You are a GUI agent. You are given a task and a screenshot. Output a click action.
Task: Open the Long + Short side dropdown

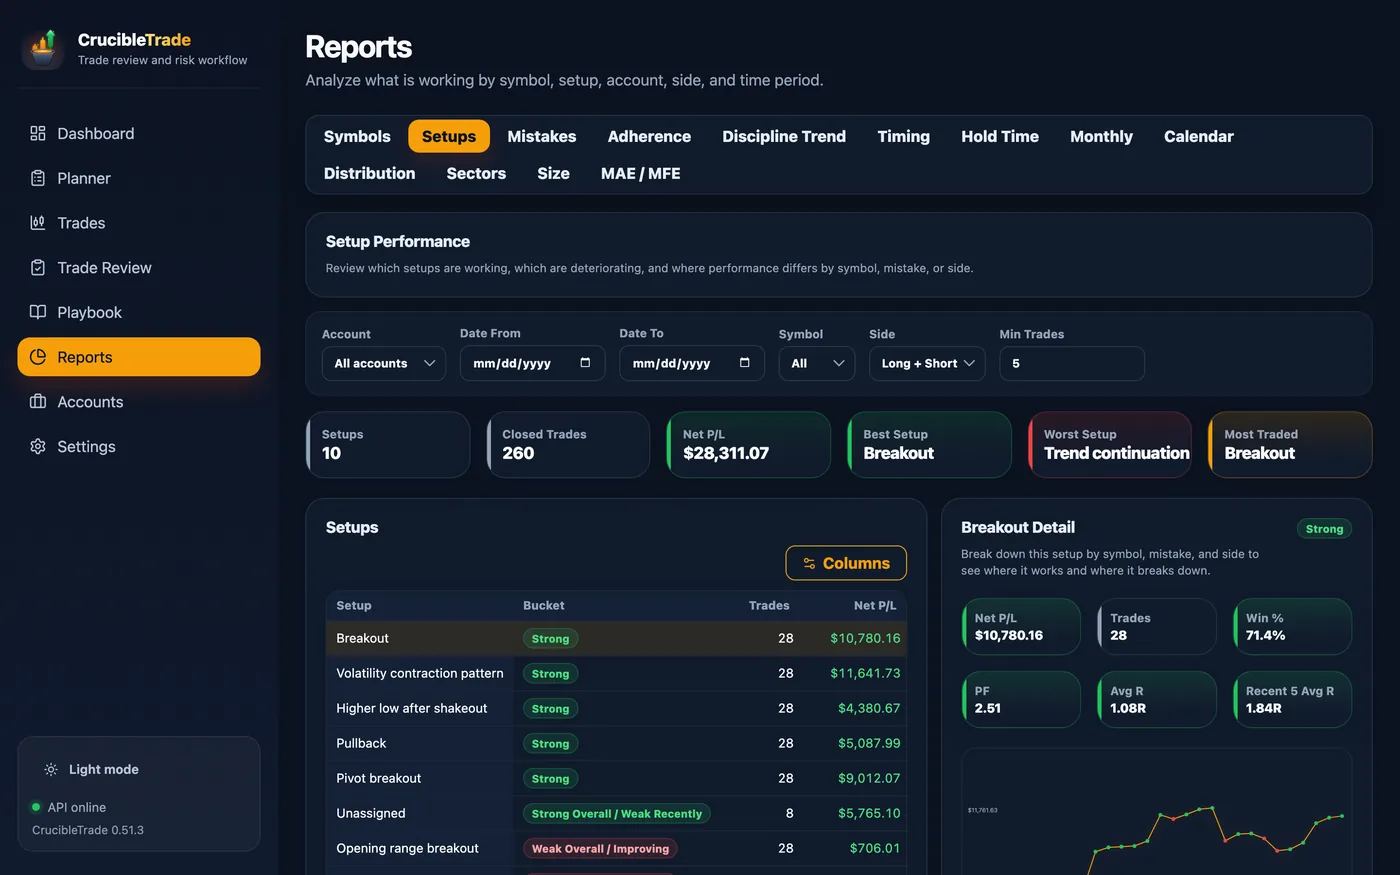point(927,363)
